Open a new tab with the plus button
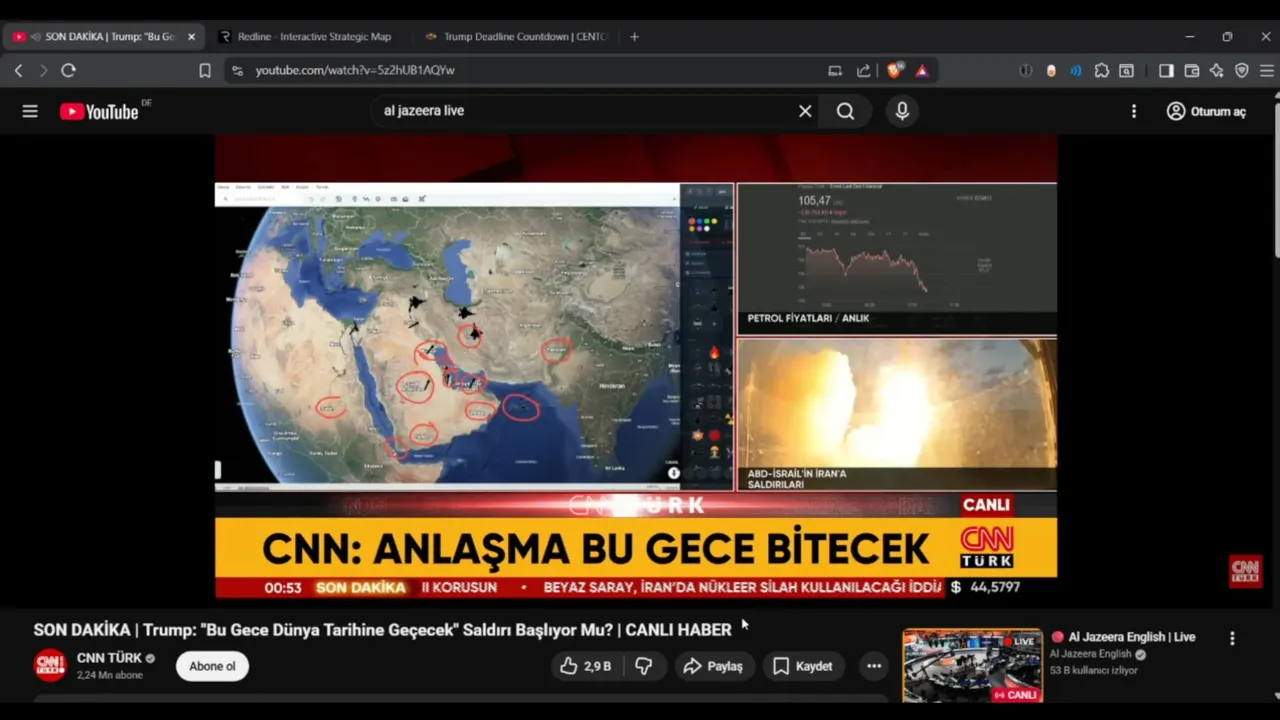This screenshot has height=720, width=1280. click(634, 37)
